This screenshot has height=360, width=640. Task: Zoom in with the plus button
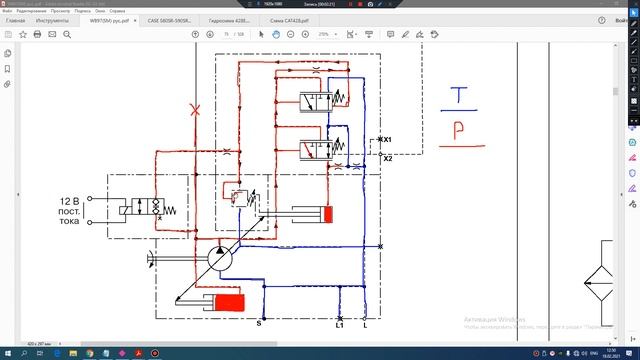(x=305, y=34)
